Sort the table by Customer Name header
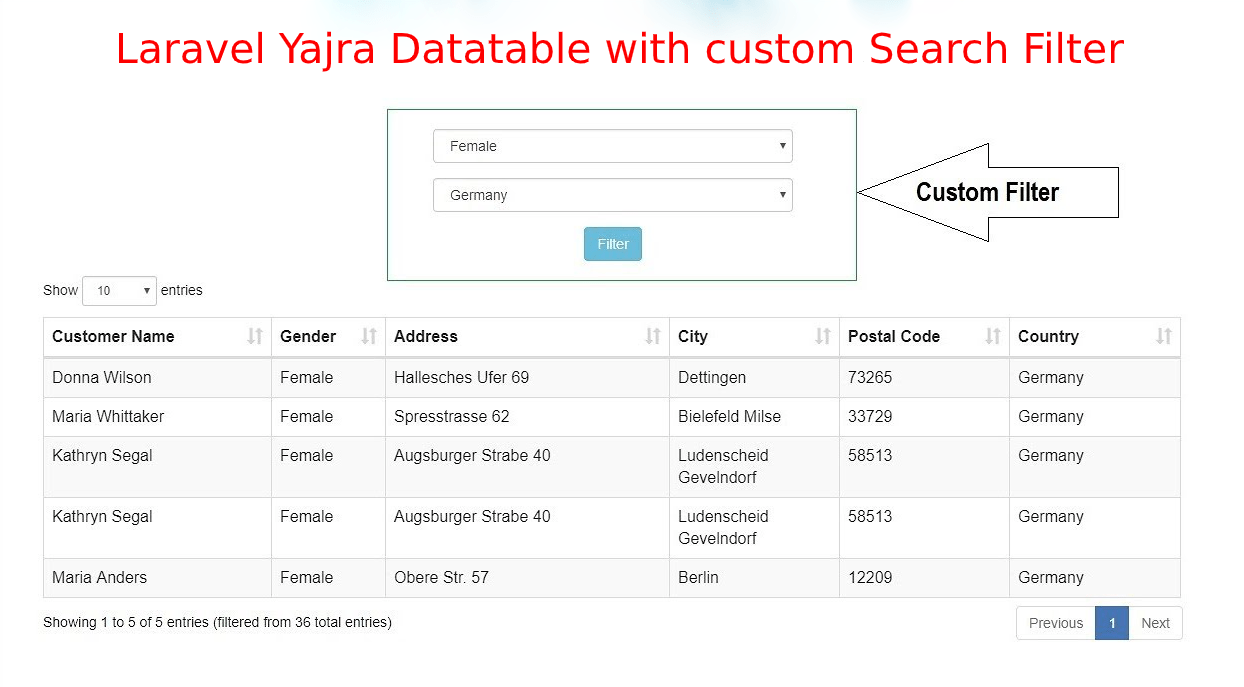The height and width of the screenshot is (687, 1244). pos(114,336)
